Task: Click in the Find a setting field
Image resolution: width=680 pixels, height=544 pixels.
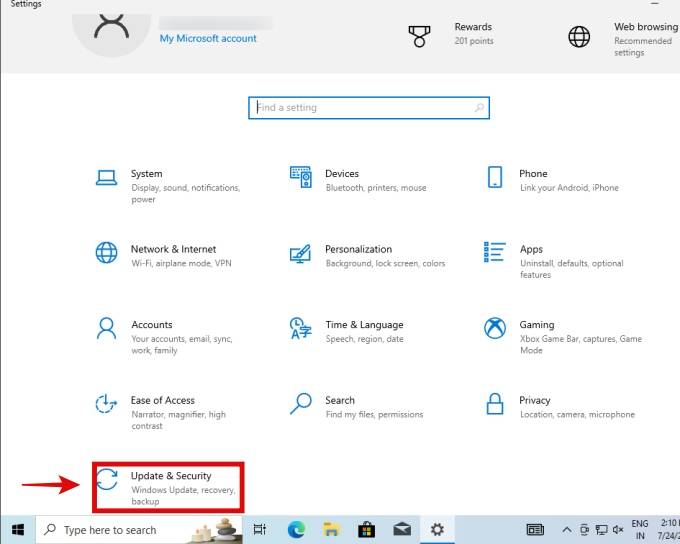Action: pos(369,108)
